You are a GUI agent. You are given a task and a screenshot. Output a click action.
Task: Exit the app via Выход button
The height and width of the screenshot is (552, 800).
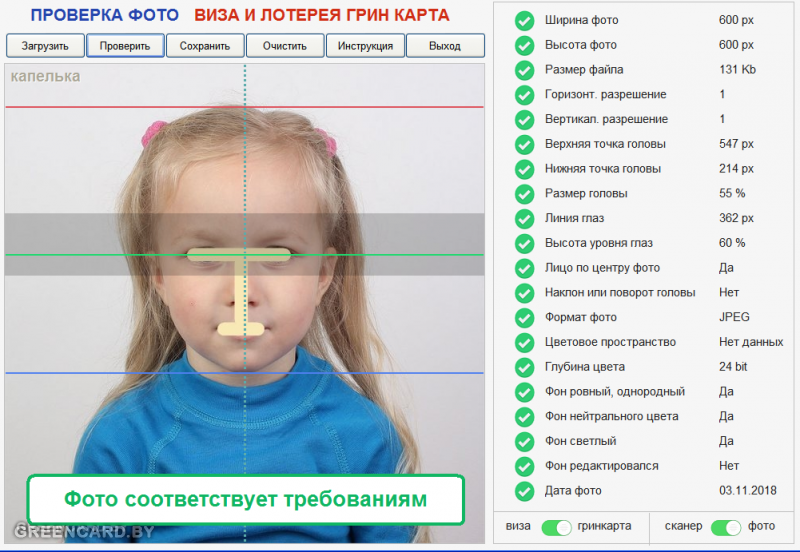pos(445,46)
